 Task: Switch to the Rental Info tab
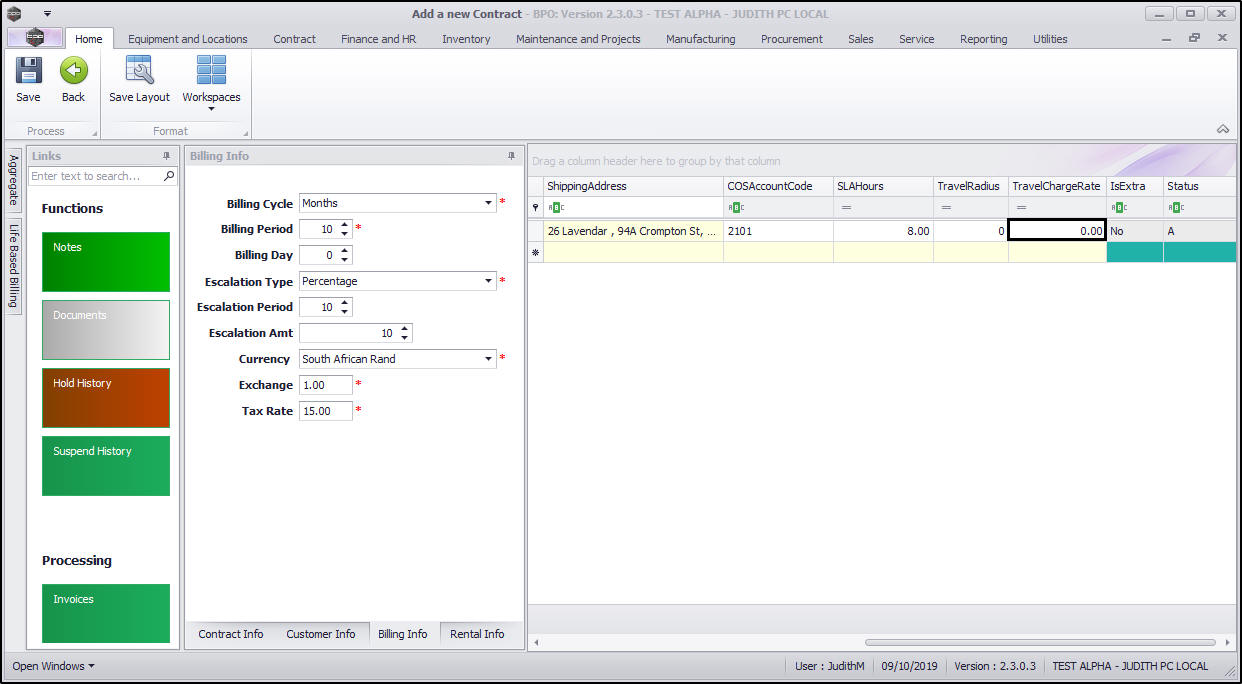[477, 634]
